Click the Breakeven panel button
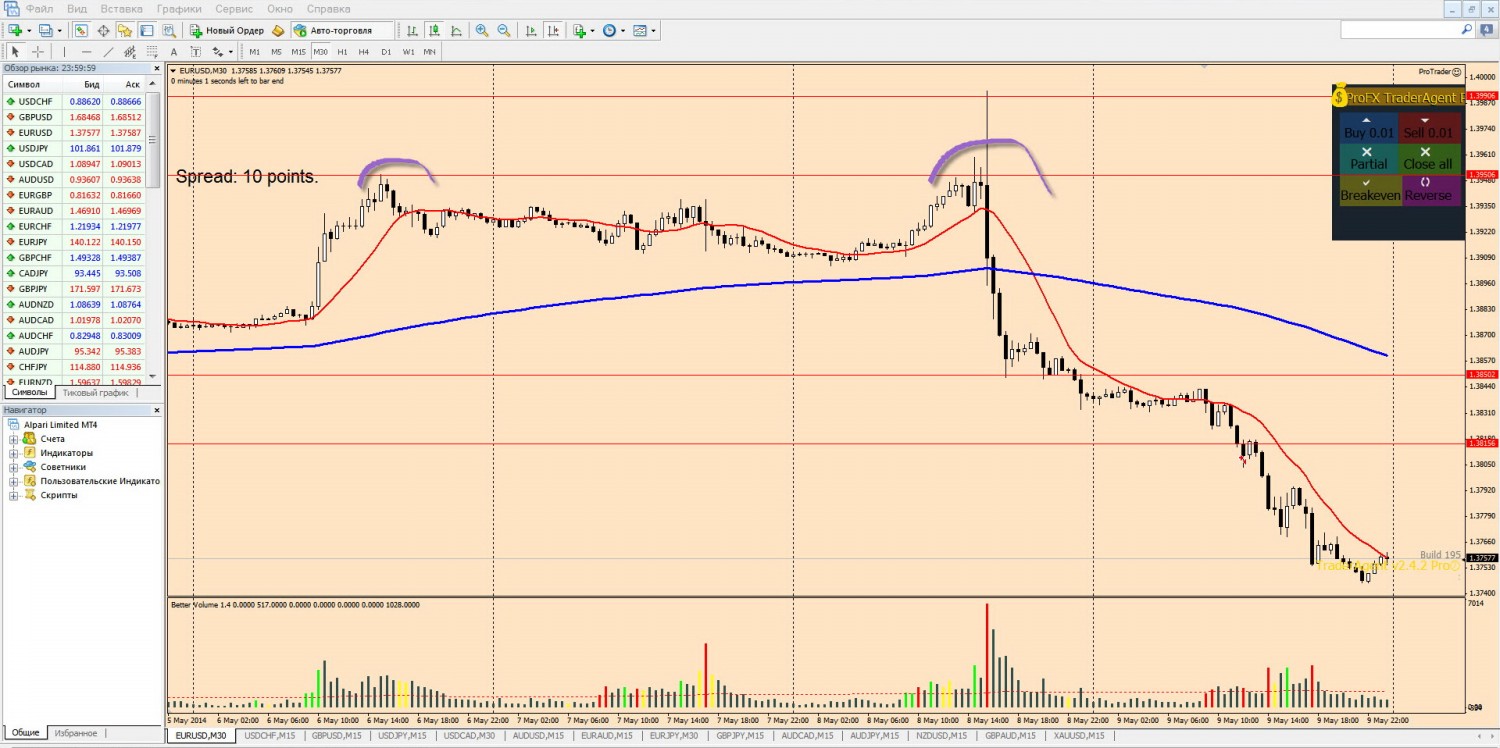 tap(1369, 191)
